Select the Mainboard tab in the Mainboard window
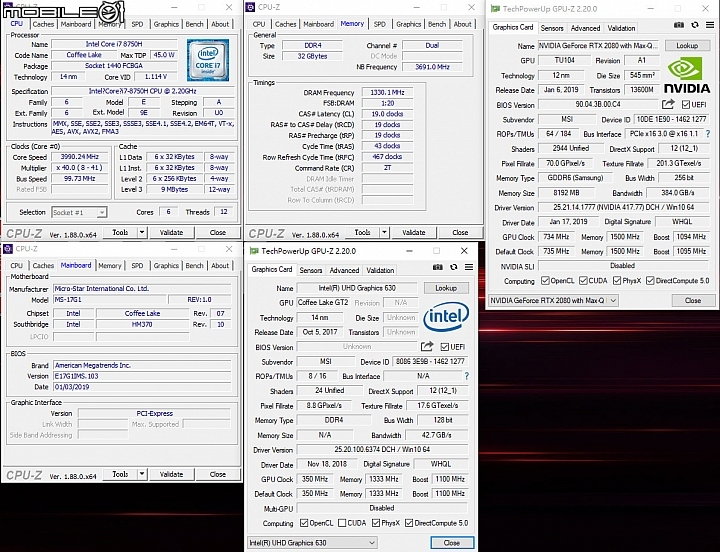This screenshot has width=720, height=552. tap(76, 265)
